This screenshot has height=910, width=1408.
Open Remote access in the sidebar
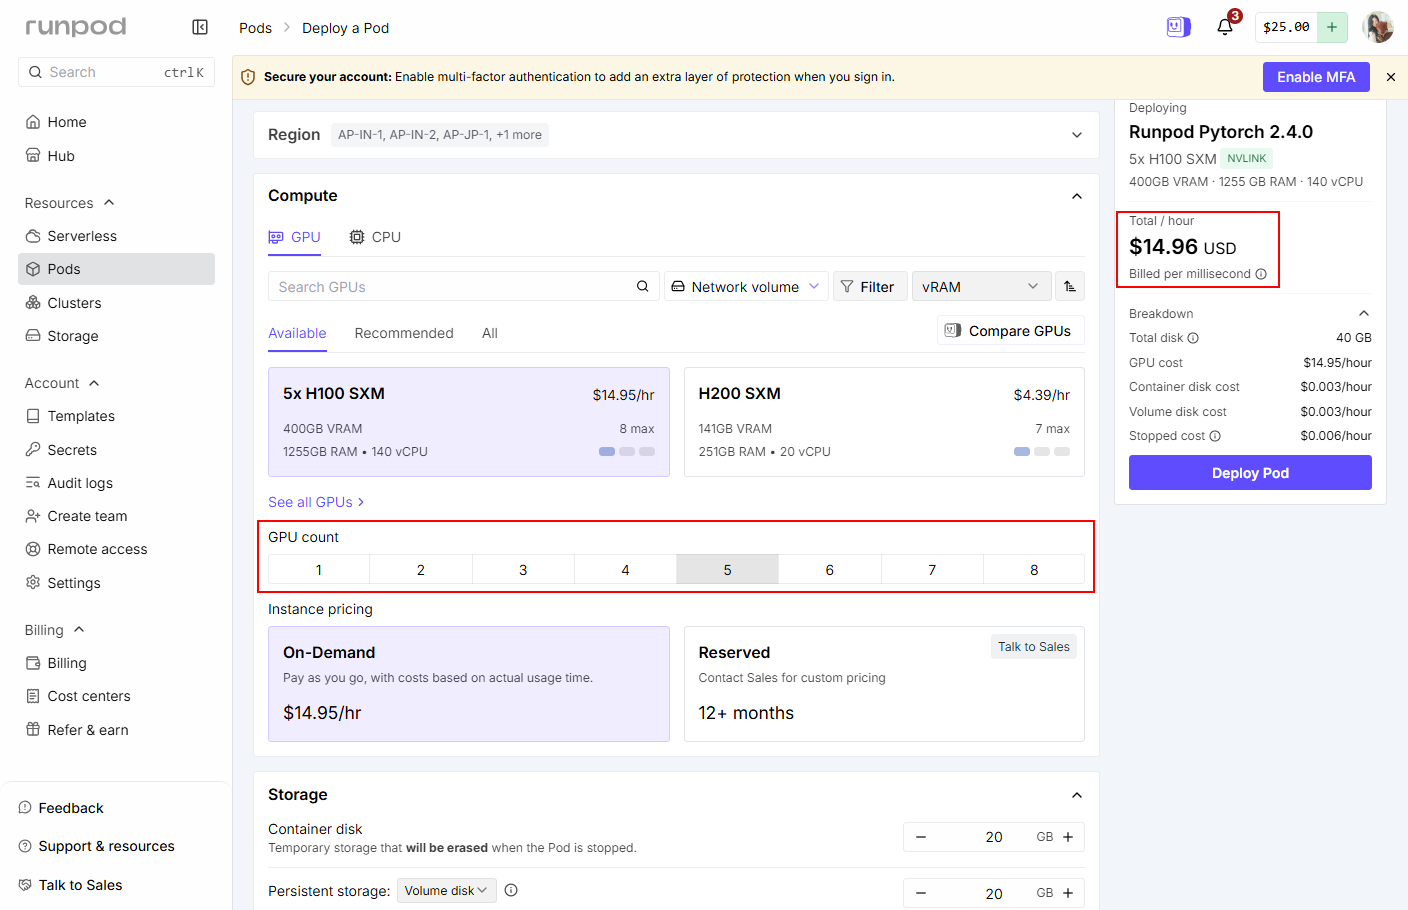[x=116, y=549]
